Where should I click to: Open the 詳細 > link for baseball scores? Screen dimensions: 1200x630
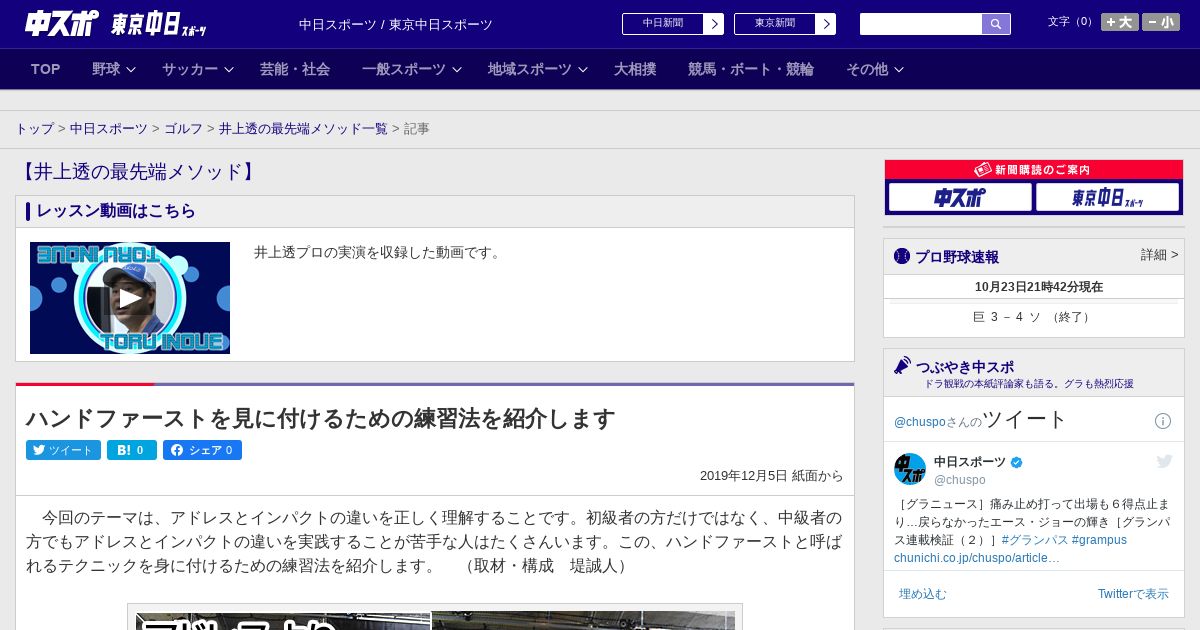tap(1159, 255)
